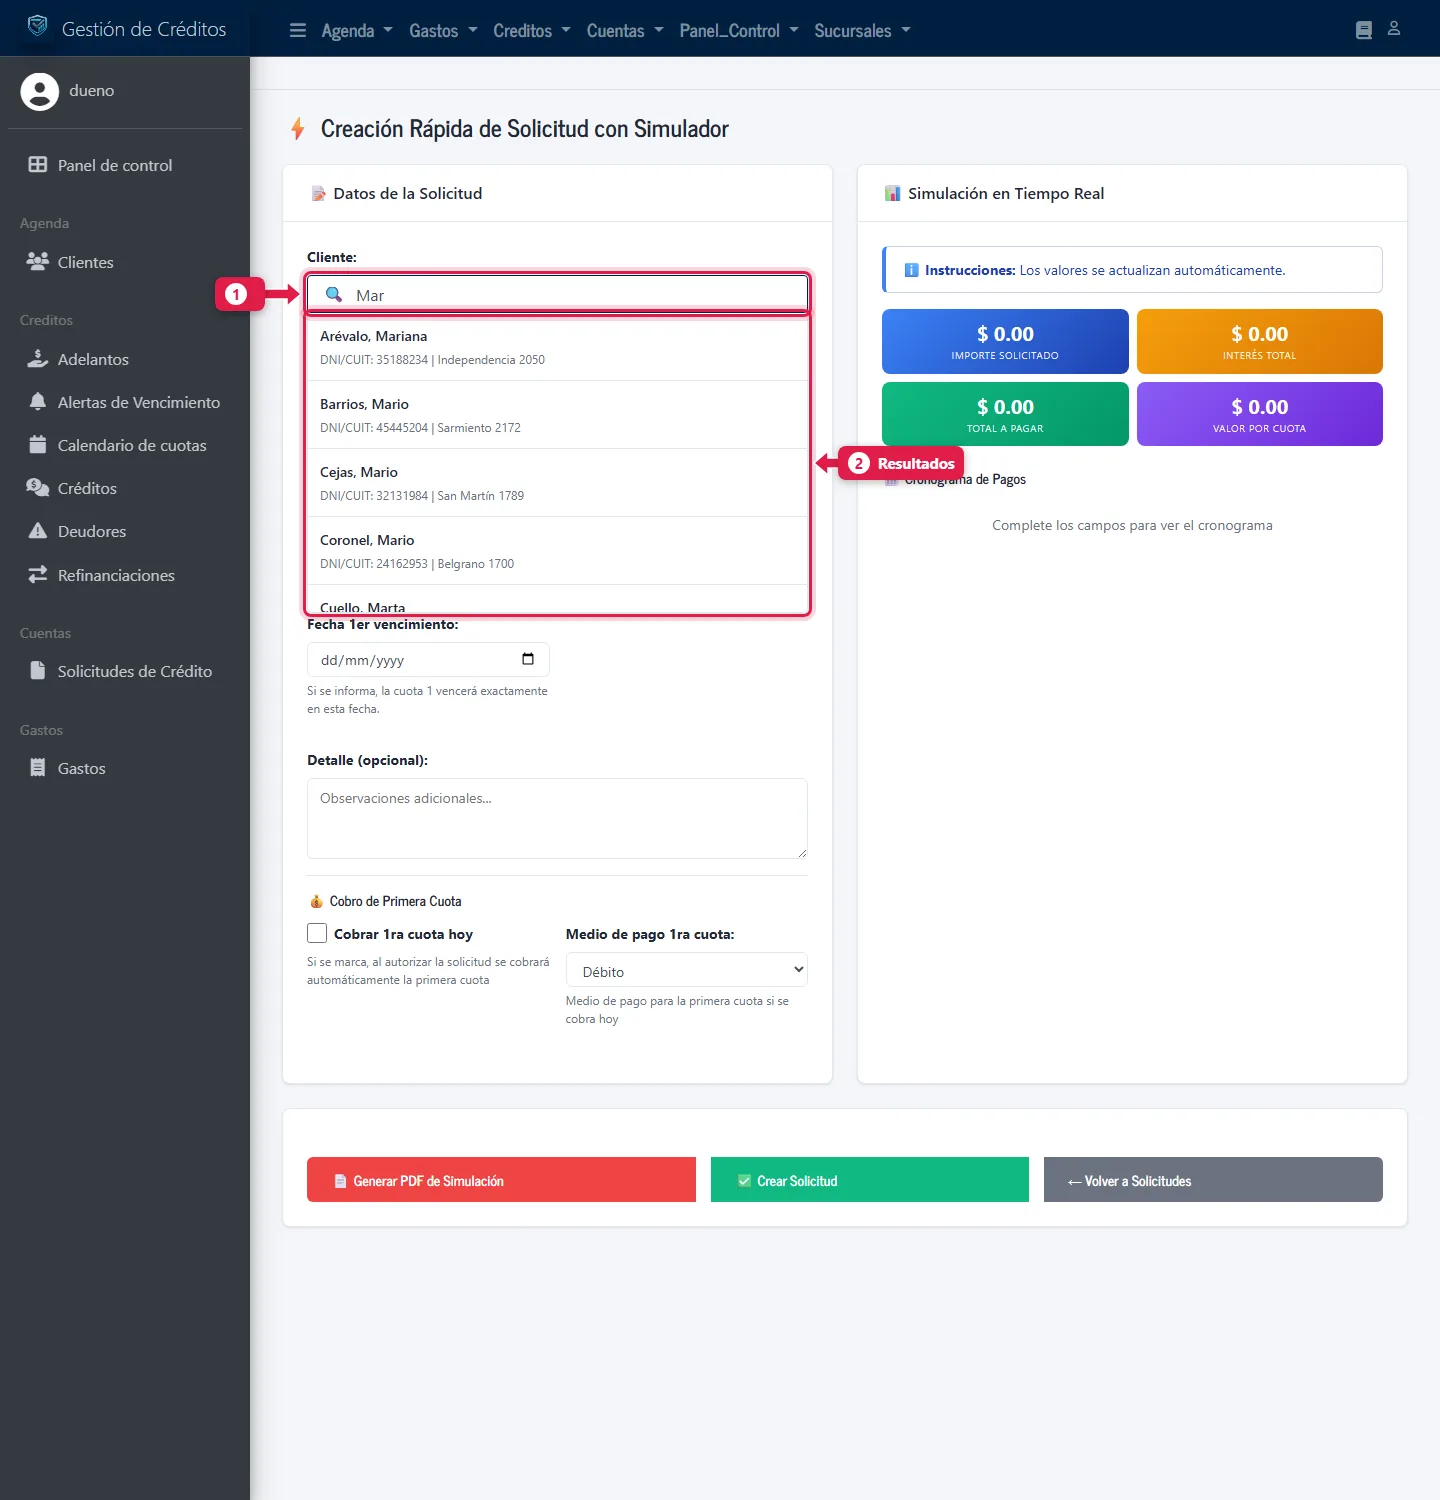Expand the Cuentas top menu
Image resolution: width=1440 pixels, height=1500 pixels.
(x=625, y=30)
